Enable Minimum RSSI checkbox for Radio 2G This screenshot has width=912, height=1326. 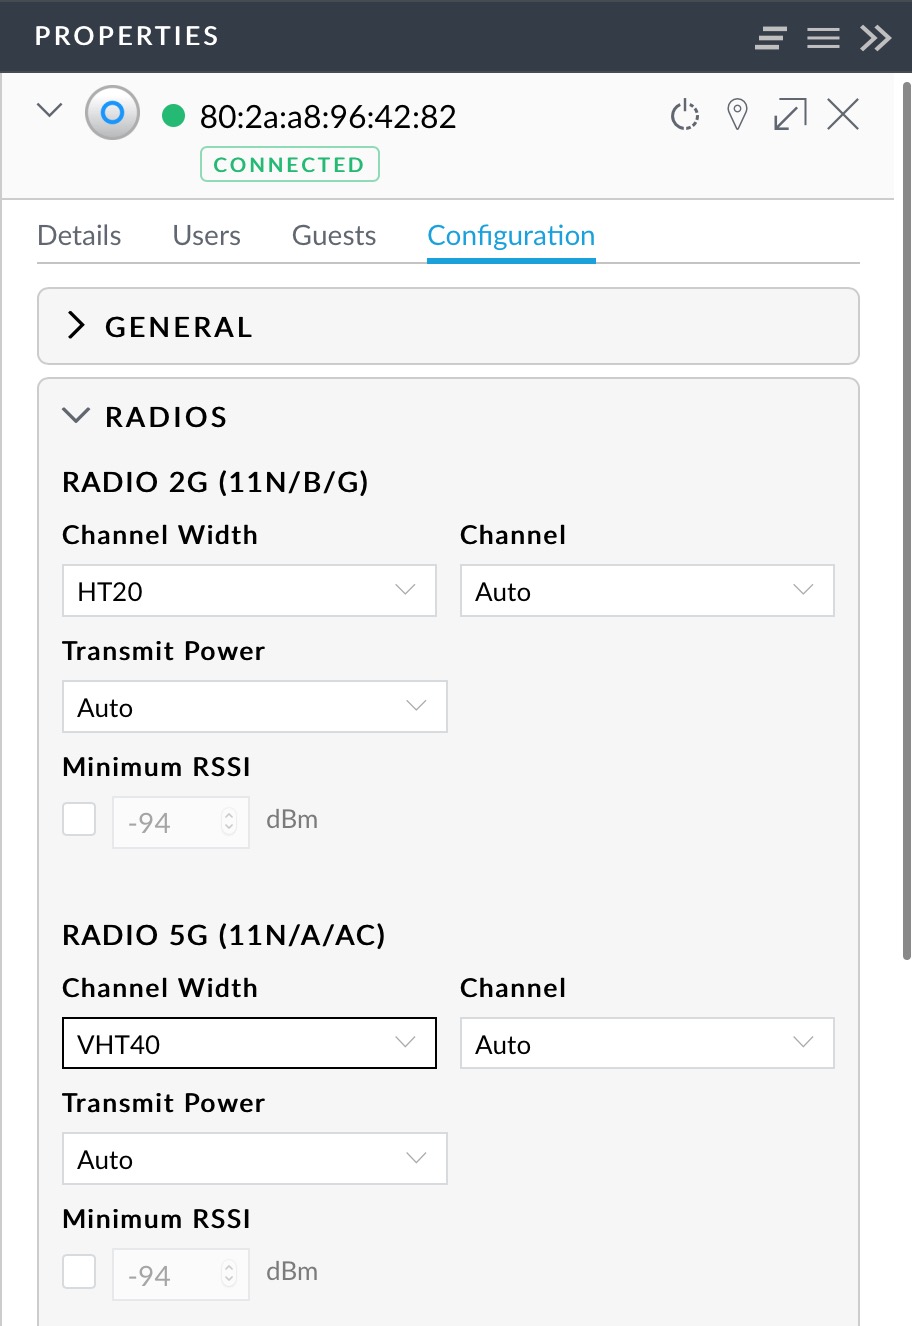coord(79,819)
